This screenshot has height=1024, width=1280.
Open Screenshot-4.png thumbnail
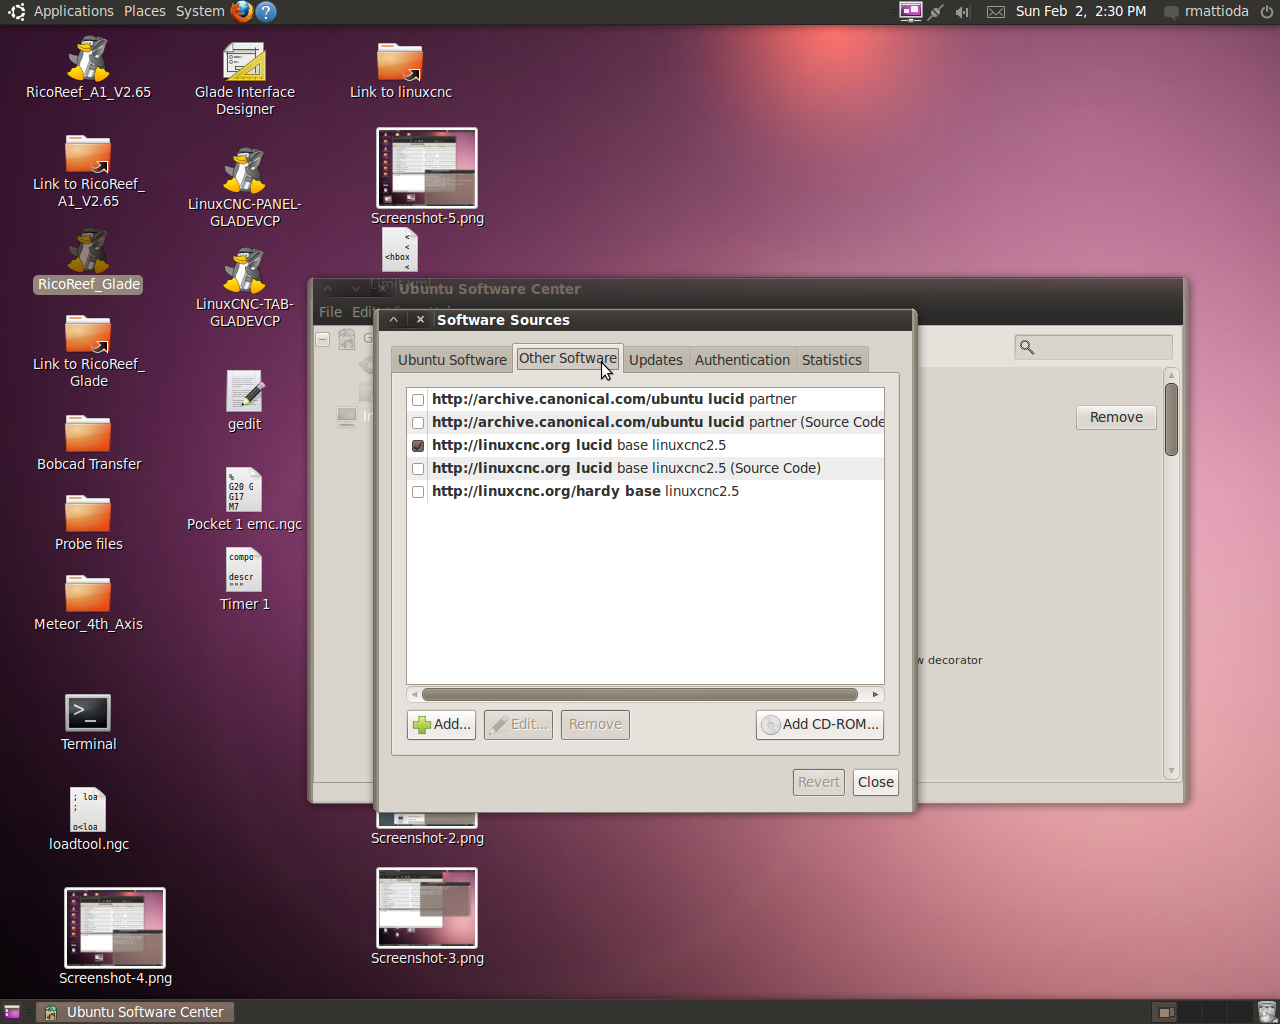[115, 928]
